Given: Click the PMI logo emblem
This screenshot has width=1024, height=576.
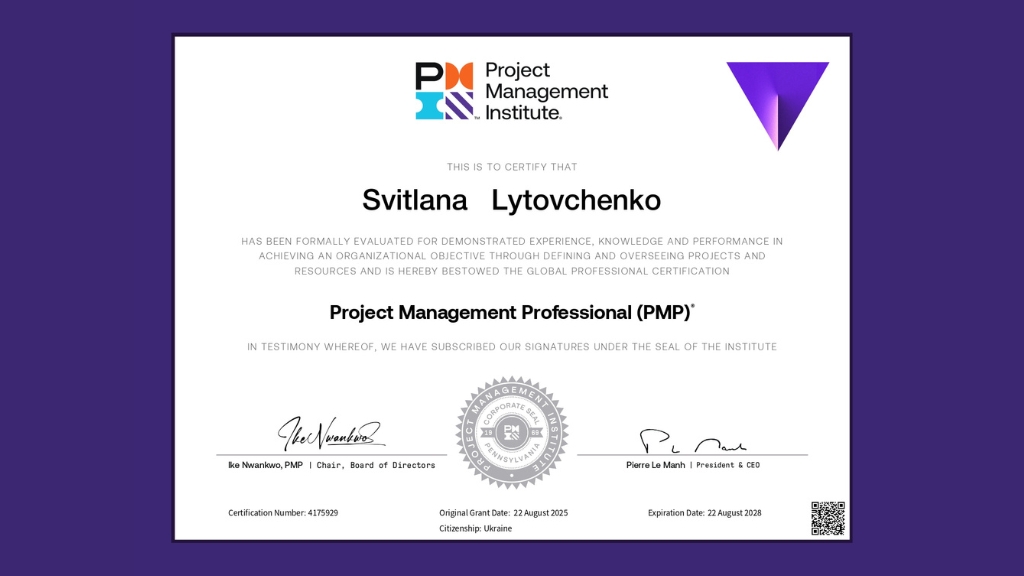Looking at the screenshot, I should point(444,91).
